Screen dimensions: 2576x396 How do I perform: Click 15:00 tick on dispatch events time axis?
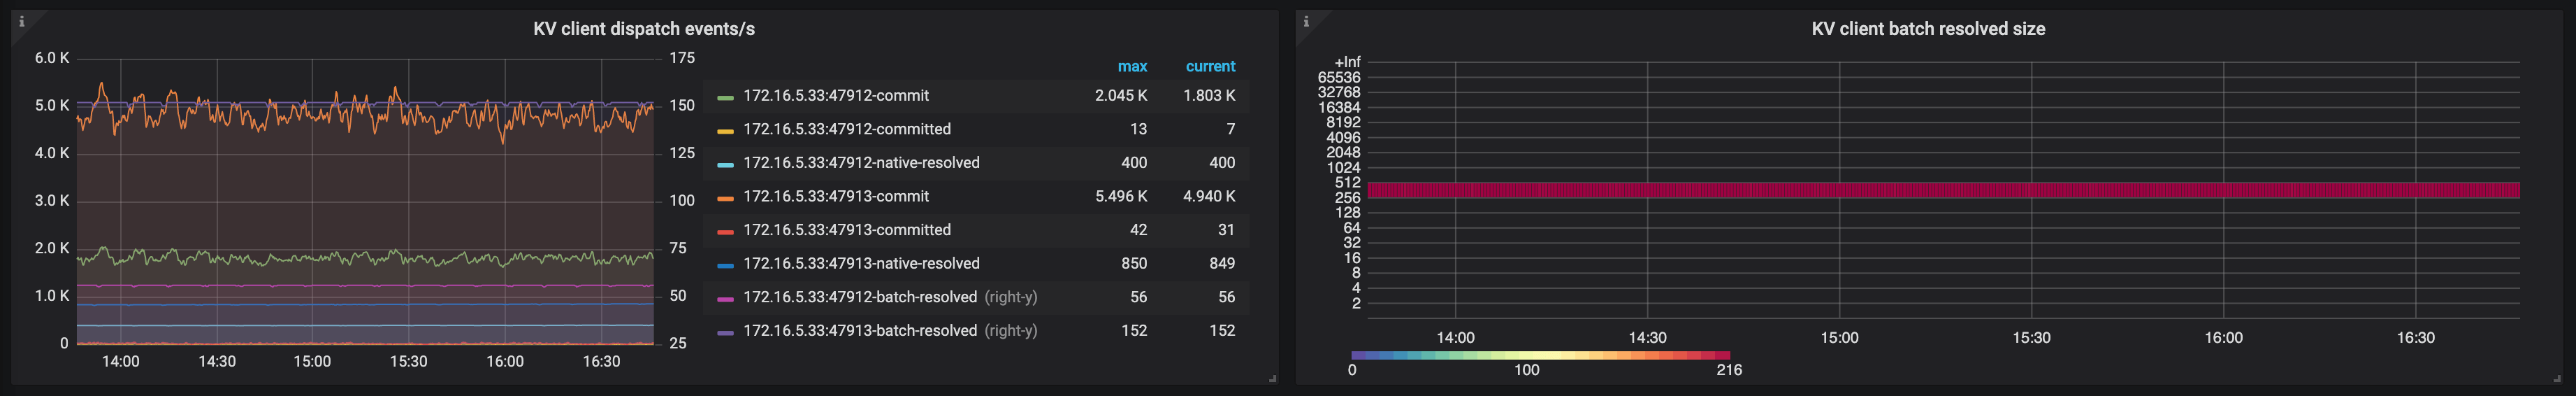tap(312, 361)
